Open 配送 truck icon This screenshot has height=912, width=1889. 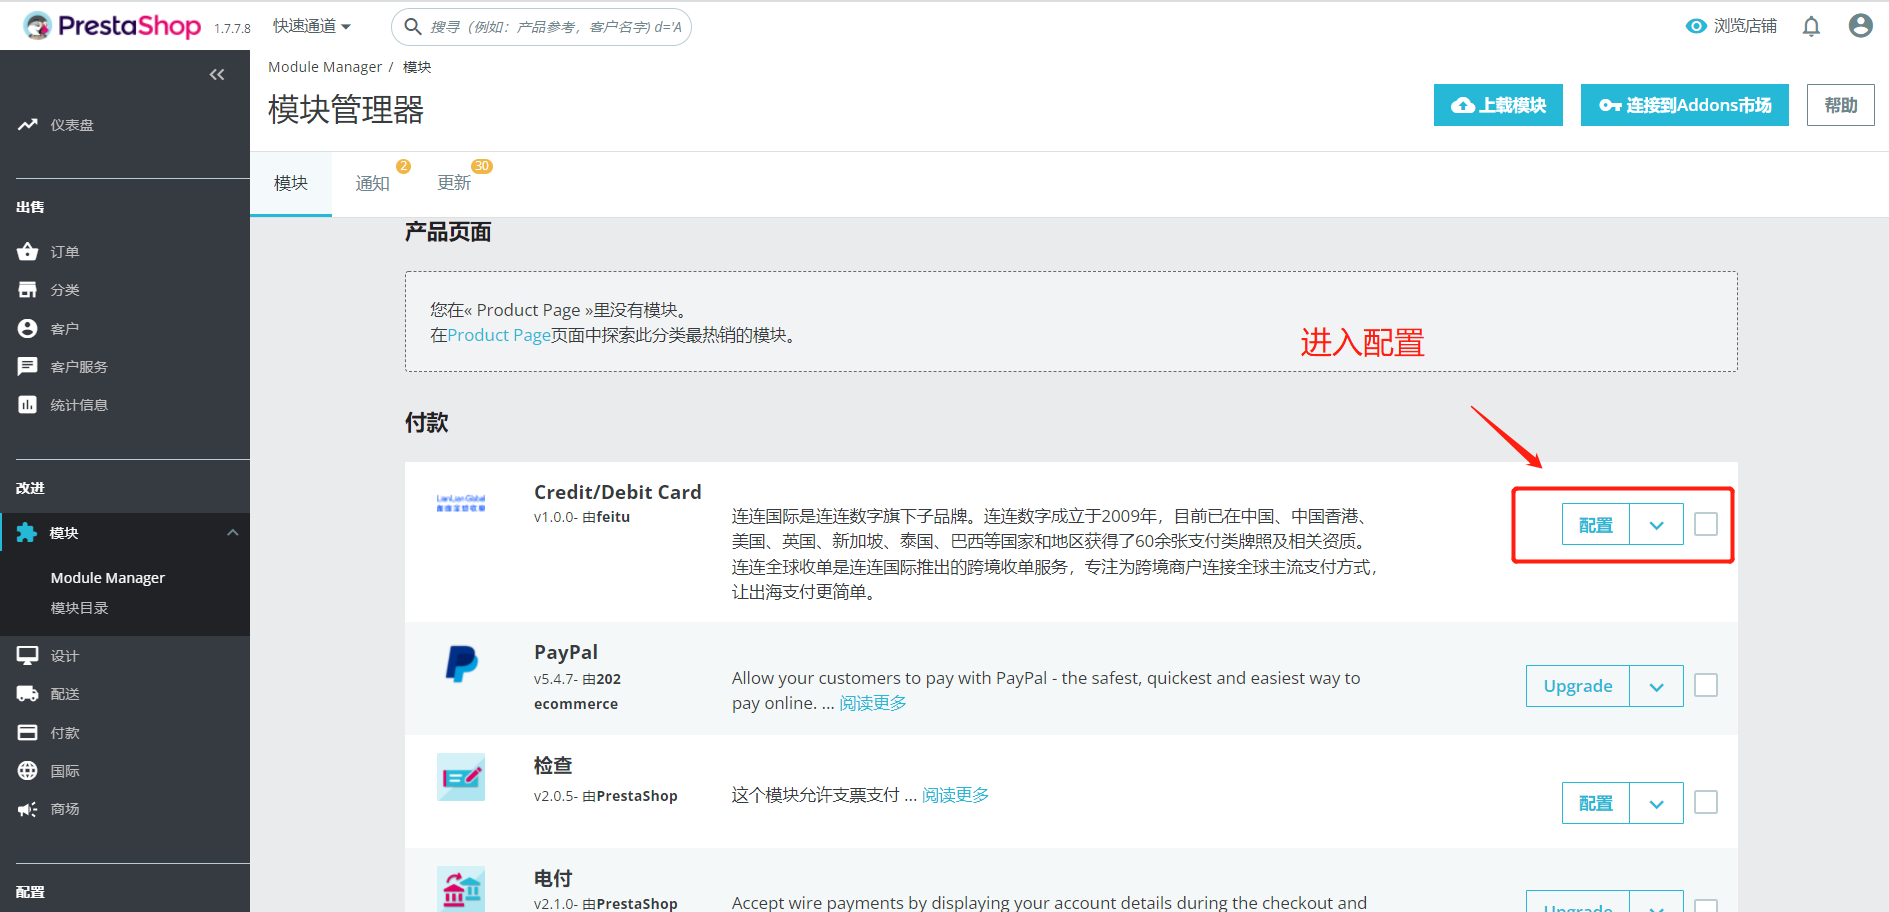27,694
